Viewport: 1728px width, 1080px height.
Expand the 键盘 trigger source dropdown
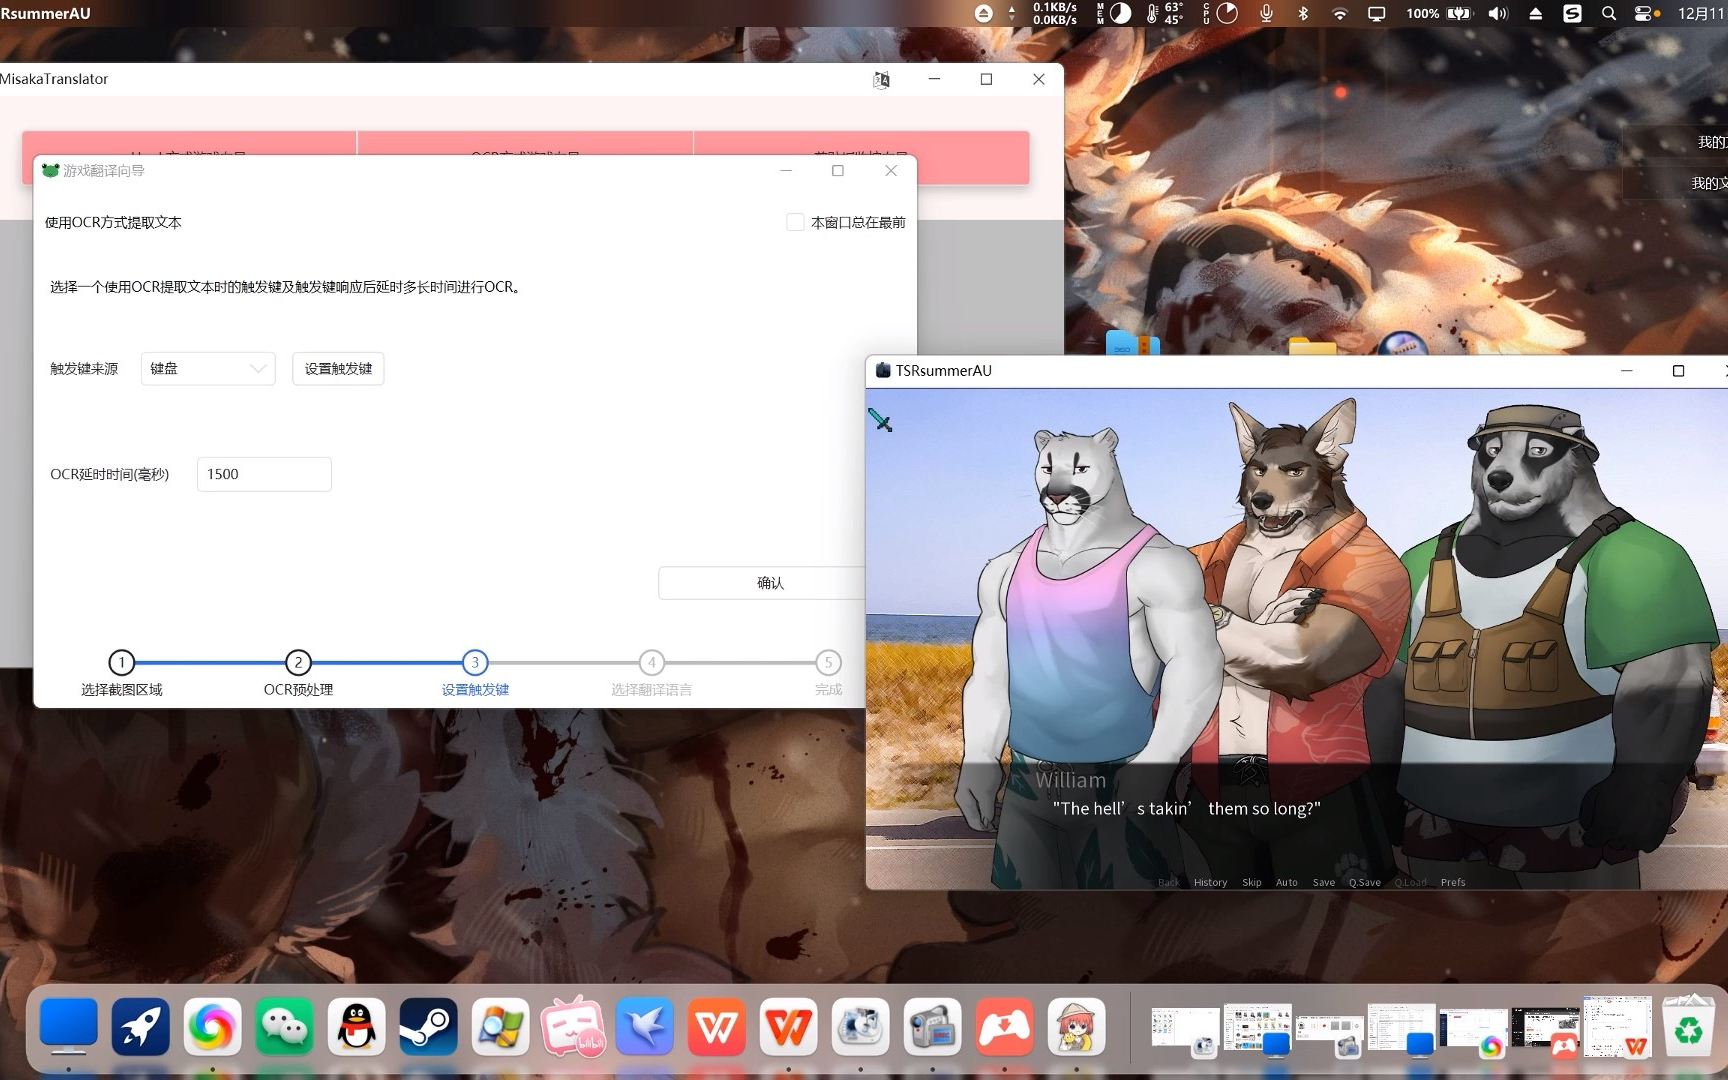(x=208, y=369)
